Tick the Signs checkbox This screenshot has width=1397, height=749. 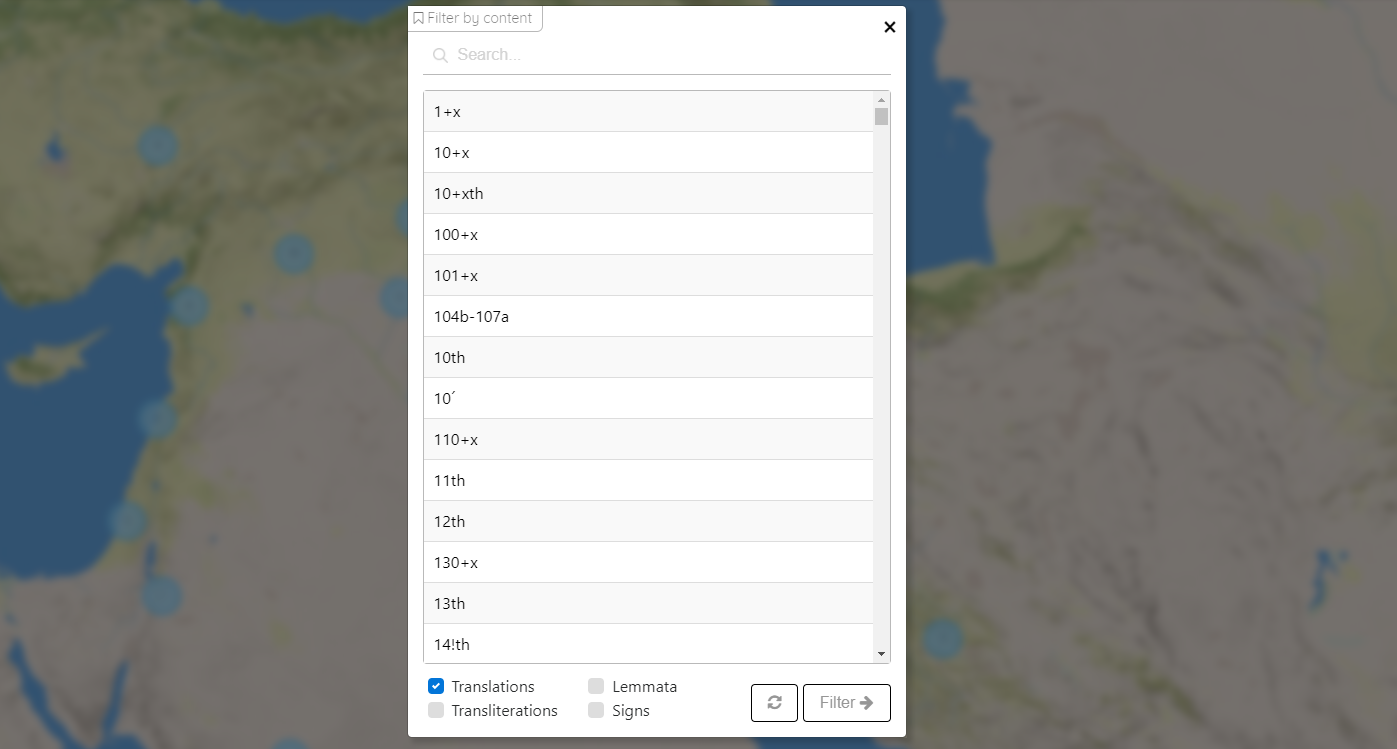596,710
